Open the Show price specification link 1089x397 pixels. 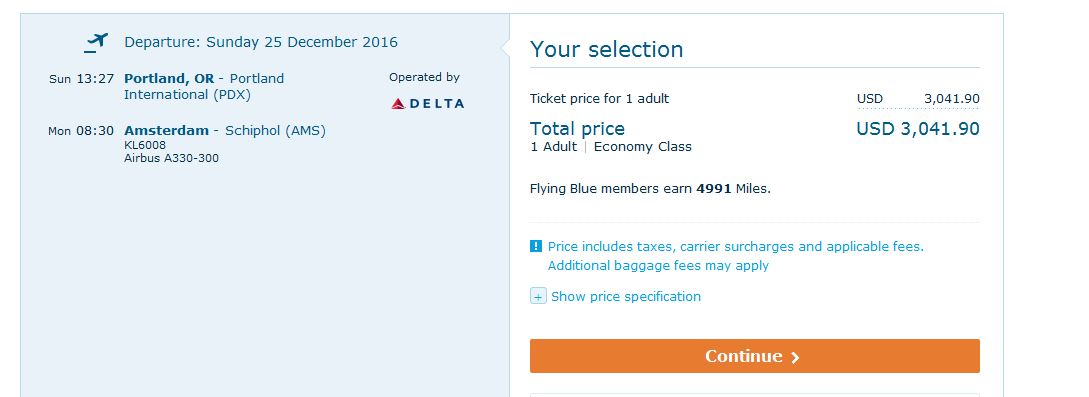coord(626,296)
